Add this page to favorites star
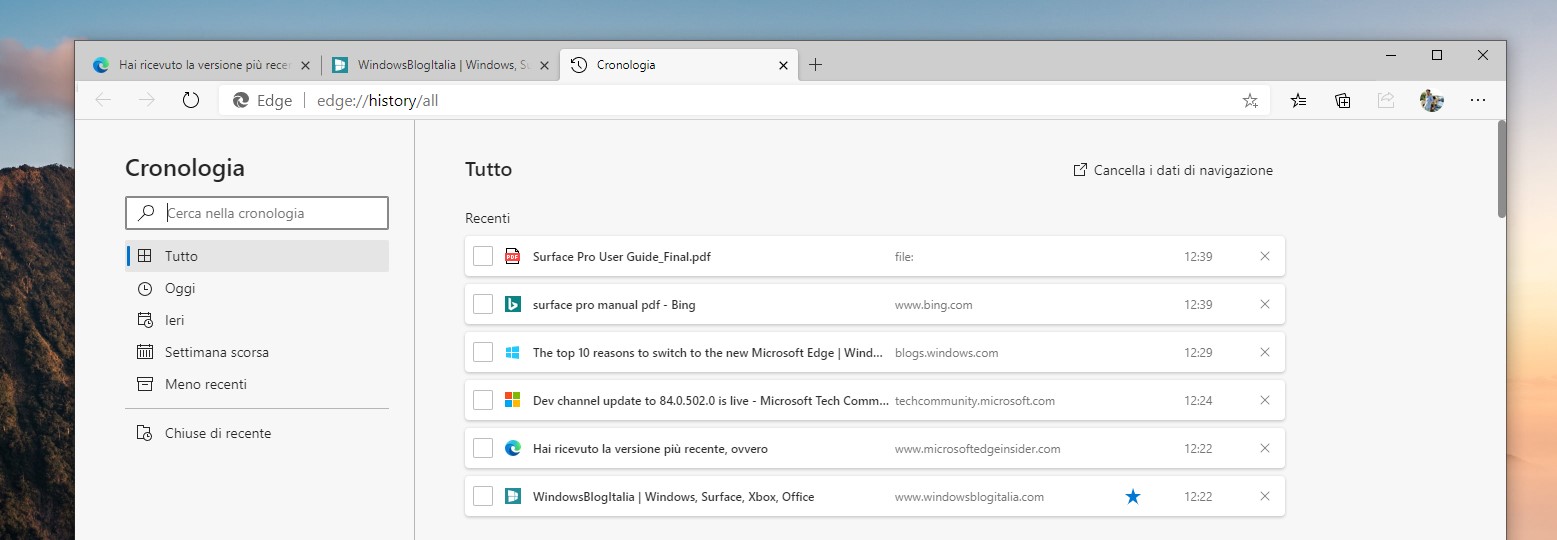The height and width of the screenshot is (540, 1557). point(1250,100)
